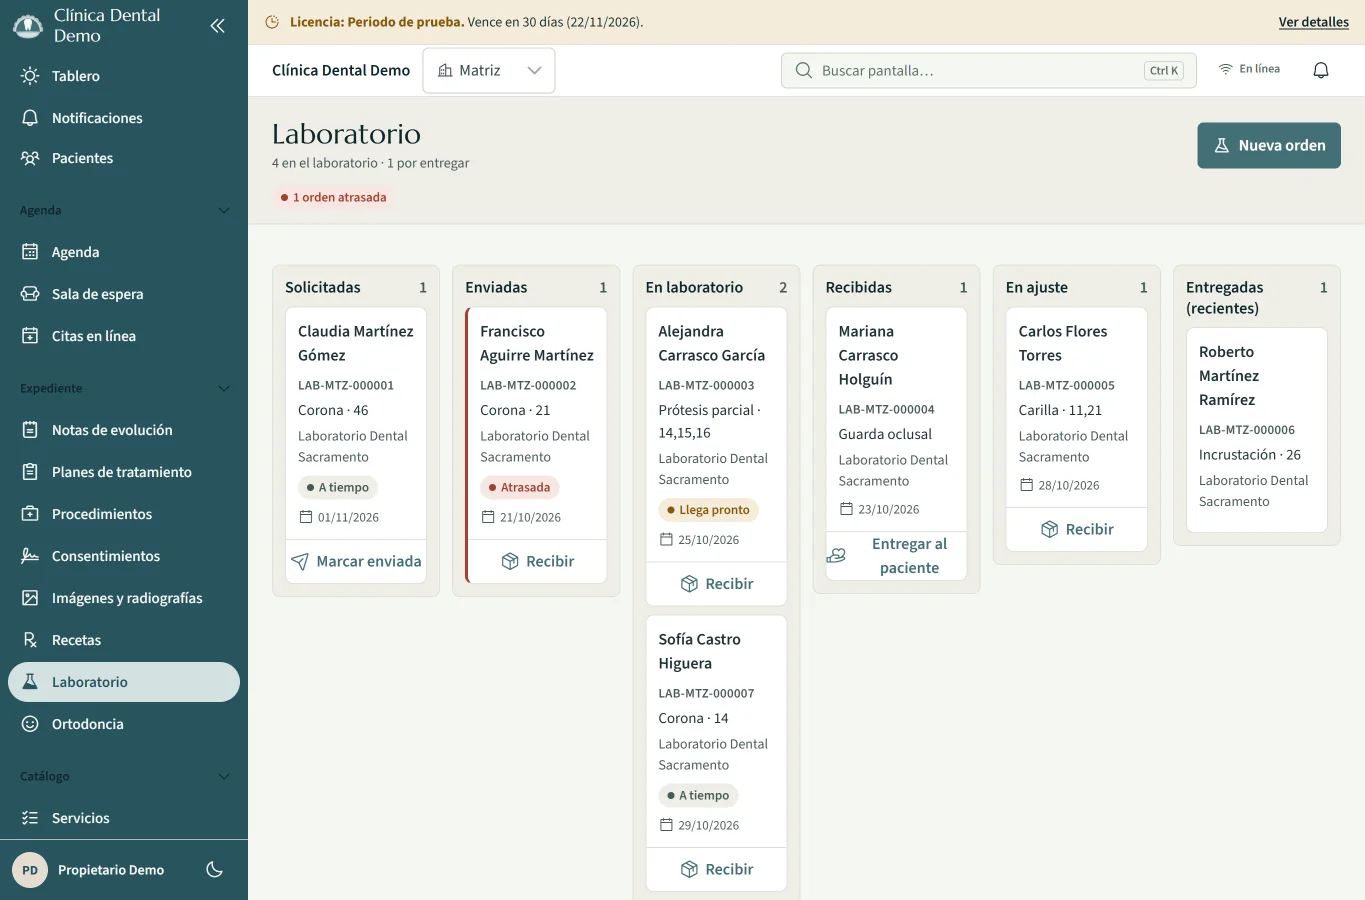Click the PD avatar icon
The image size is (1365, 900).
30,870
